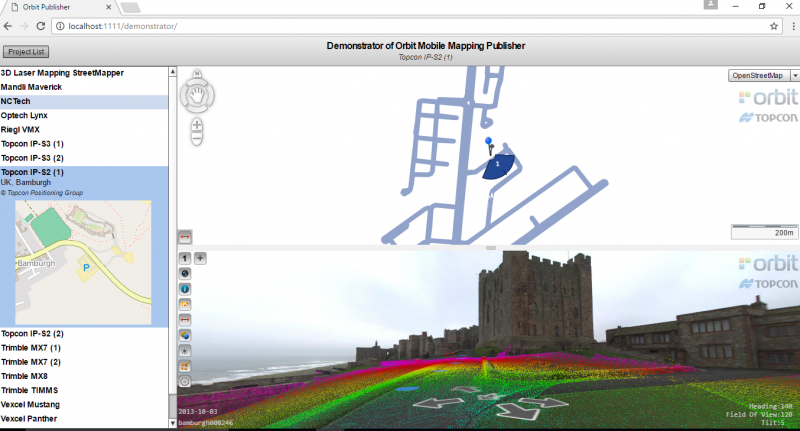800x431 pixels.
Task: Pan the map up with compass ring
Action: tap(197, 82)
